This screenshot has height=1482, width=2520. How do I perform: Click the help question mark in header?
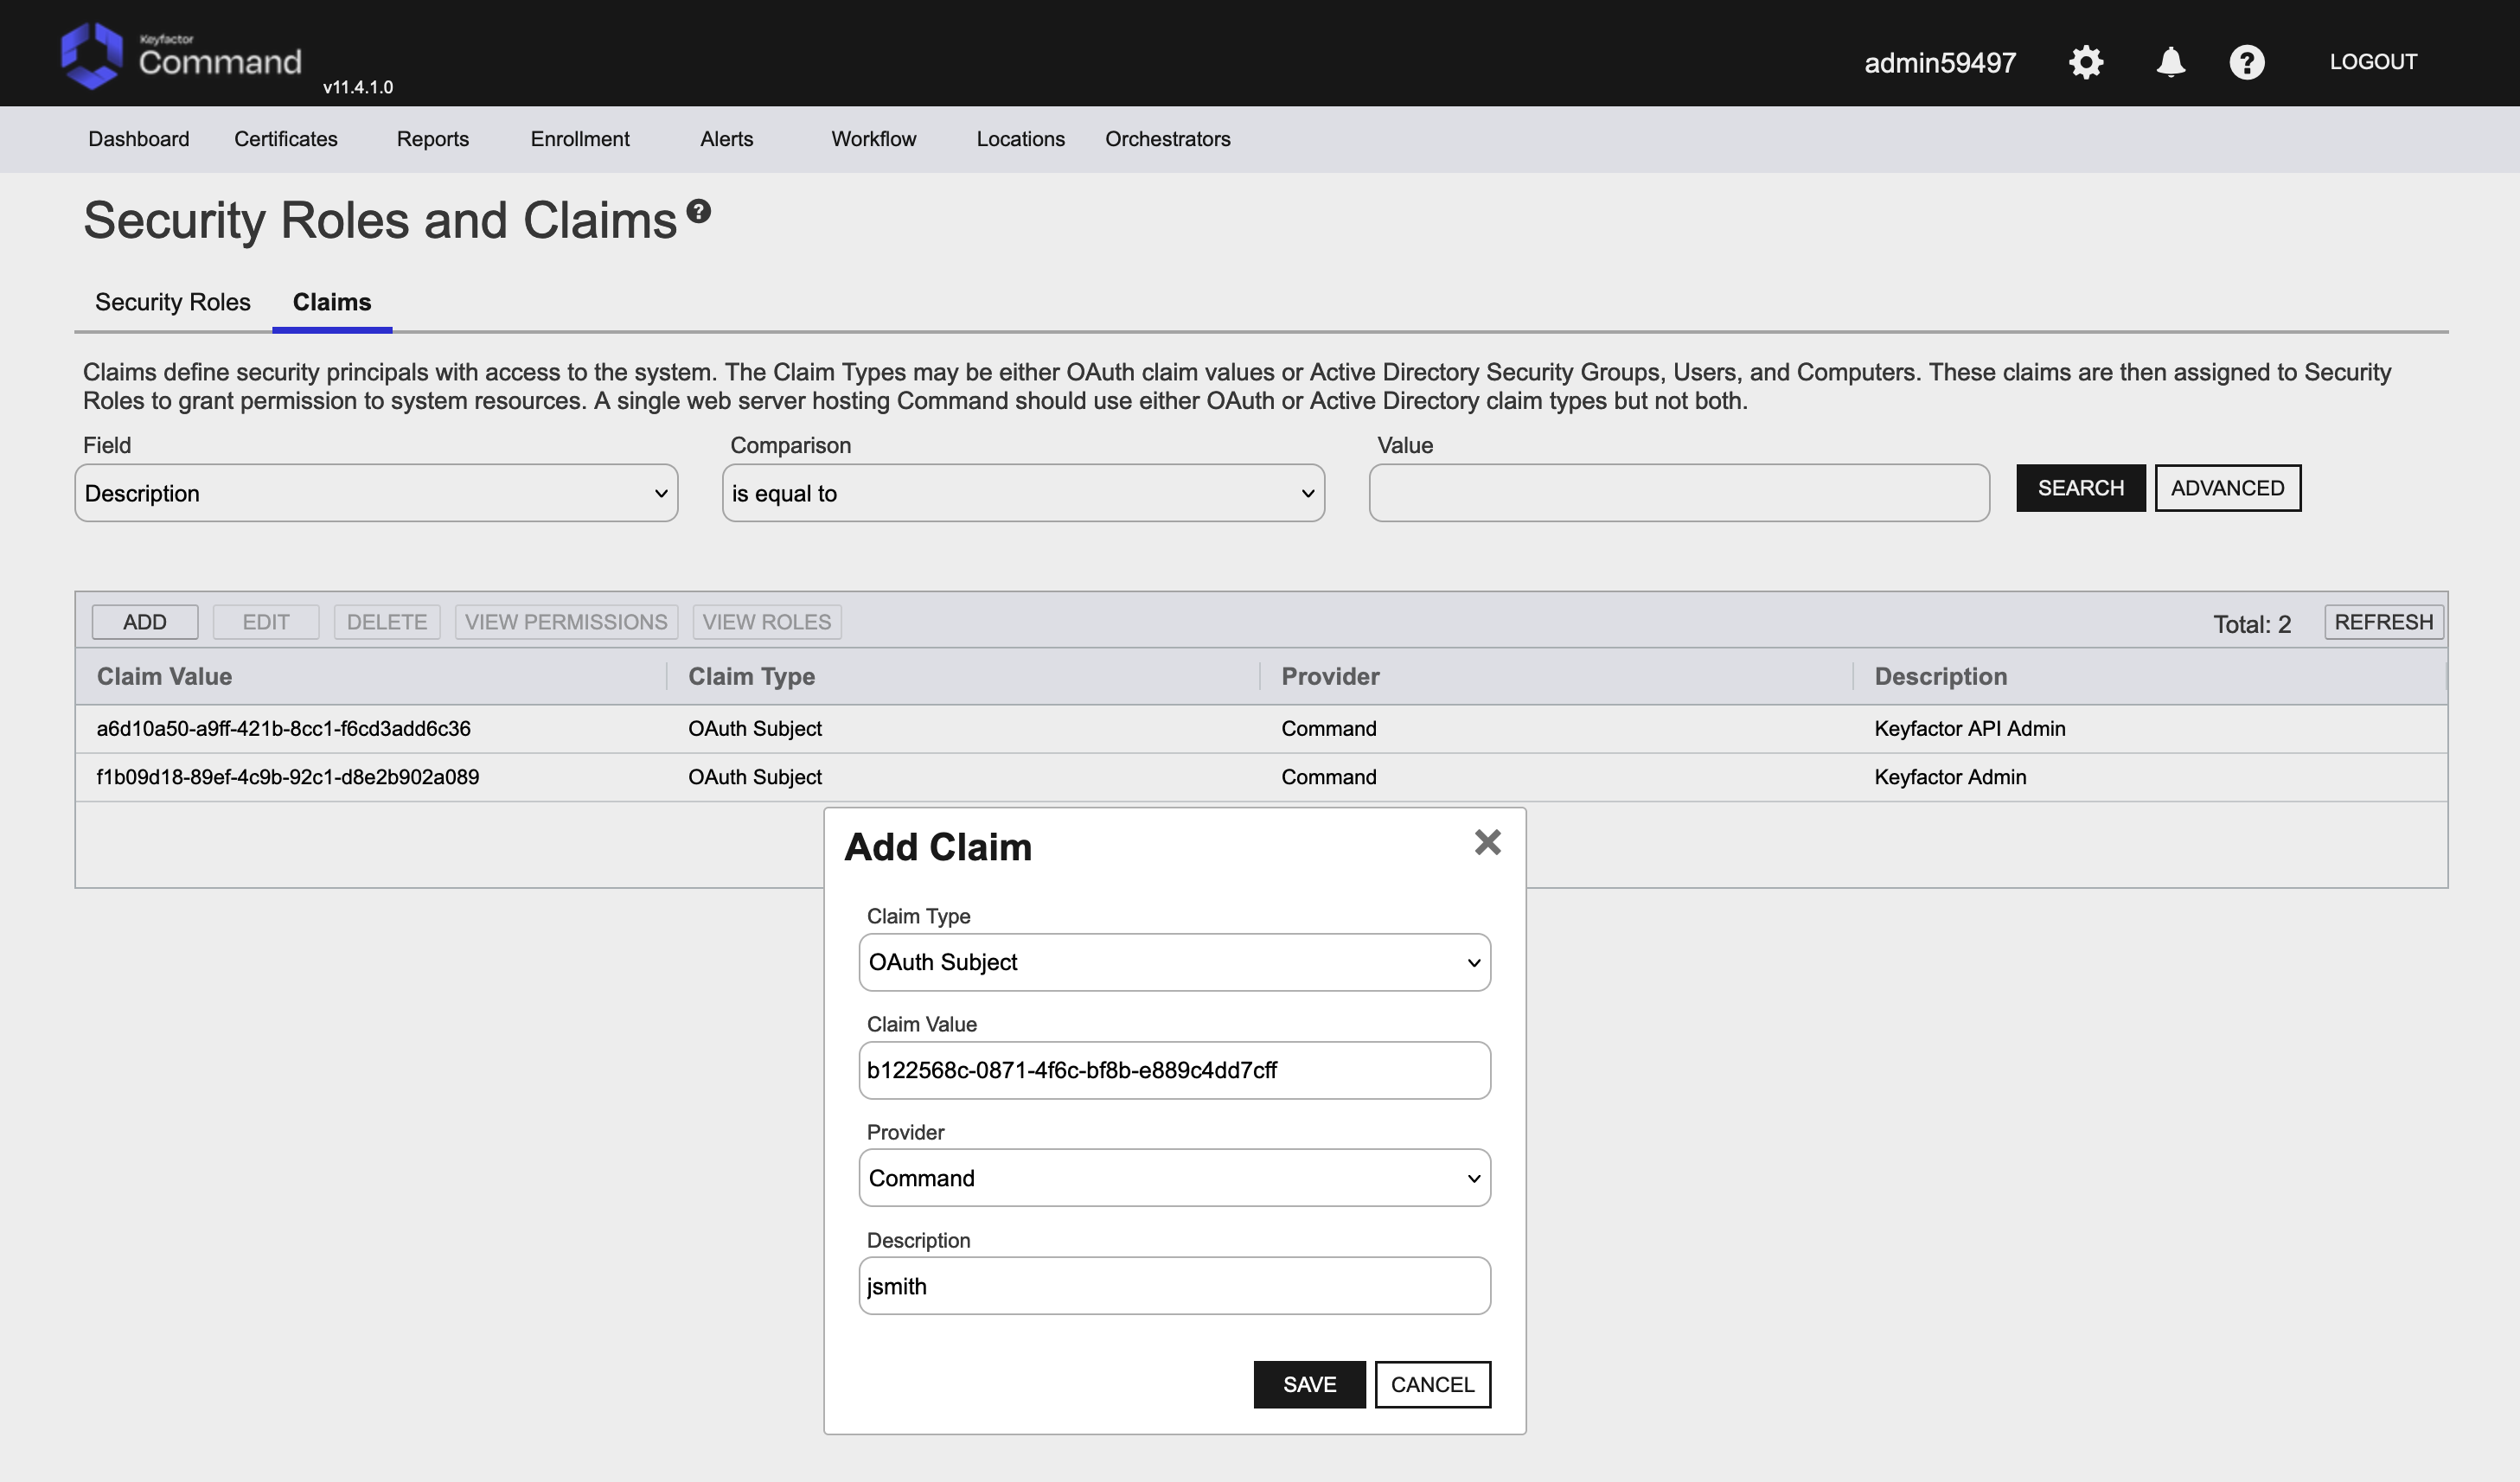[x=2246, y=62]
